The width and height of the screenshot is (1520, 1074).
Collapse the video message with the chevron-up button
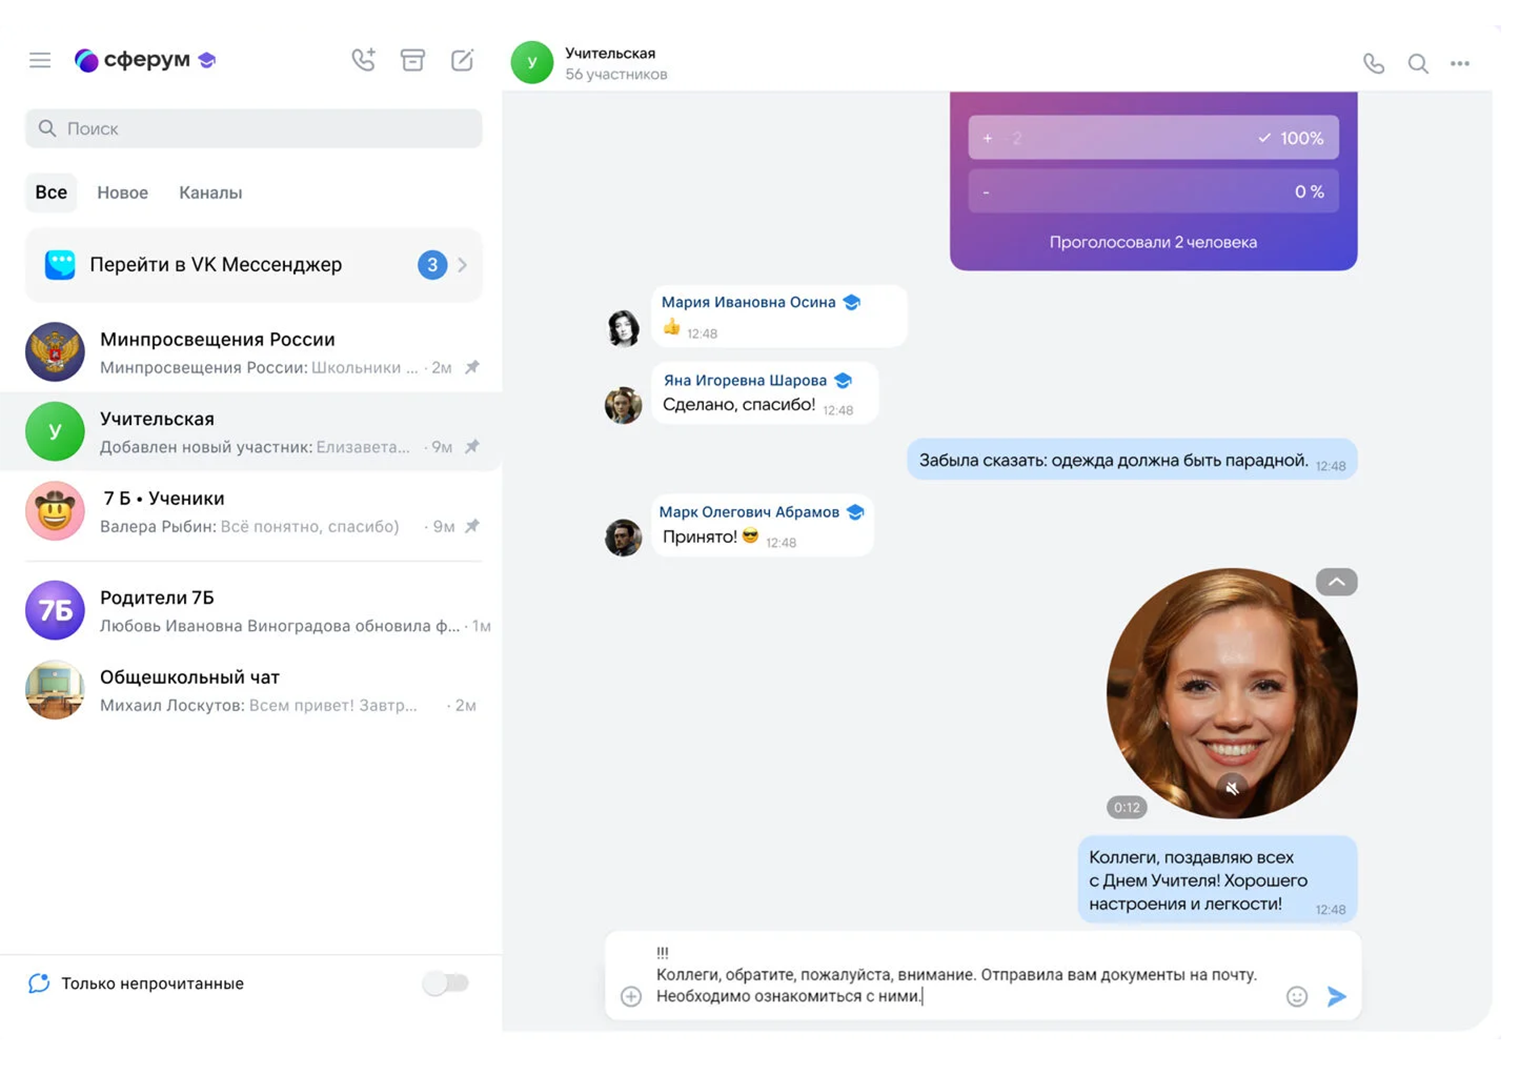click(1336, 582)
